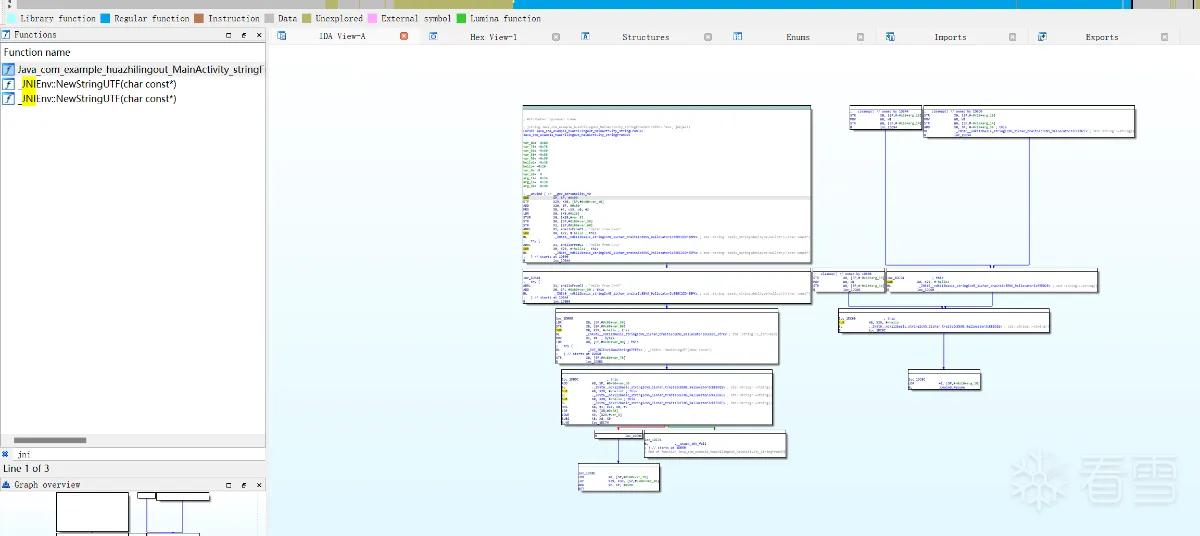Image resolution: width=1200 pixels, height=536 pixels.
Task: Click the Enums tab icon
Action: [x=737, y=36]
